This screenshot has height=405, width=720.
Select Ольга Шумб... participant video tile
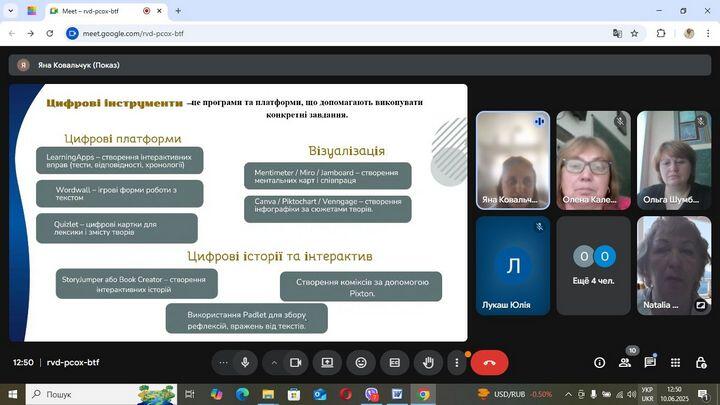pyautogui.click(x=674, y=160)
